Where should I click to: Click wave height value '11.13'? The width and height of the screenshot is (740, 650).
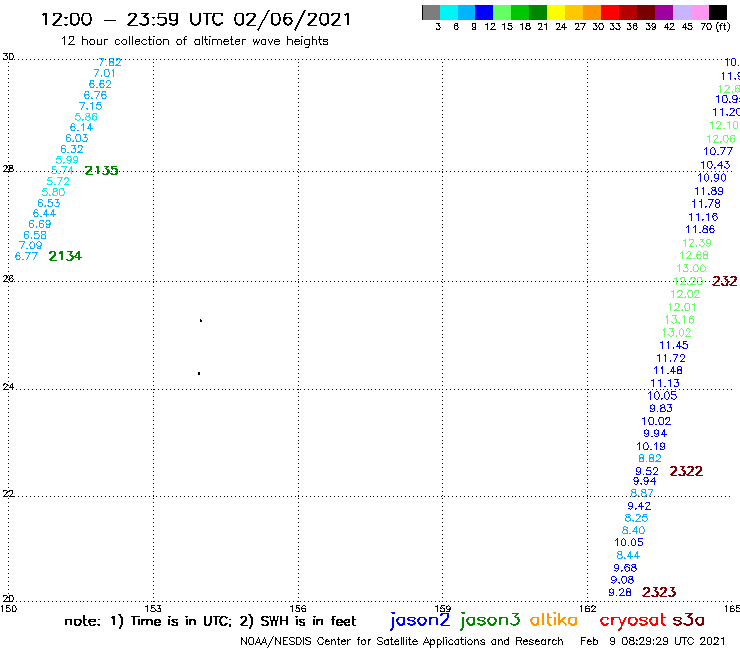[x=665, y=383]
